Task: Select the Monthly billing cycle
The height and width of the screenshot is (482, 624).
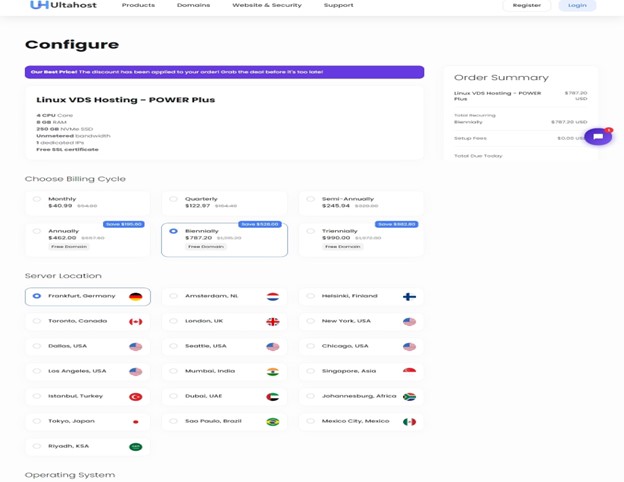Action: pos(88,203)
